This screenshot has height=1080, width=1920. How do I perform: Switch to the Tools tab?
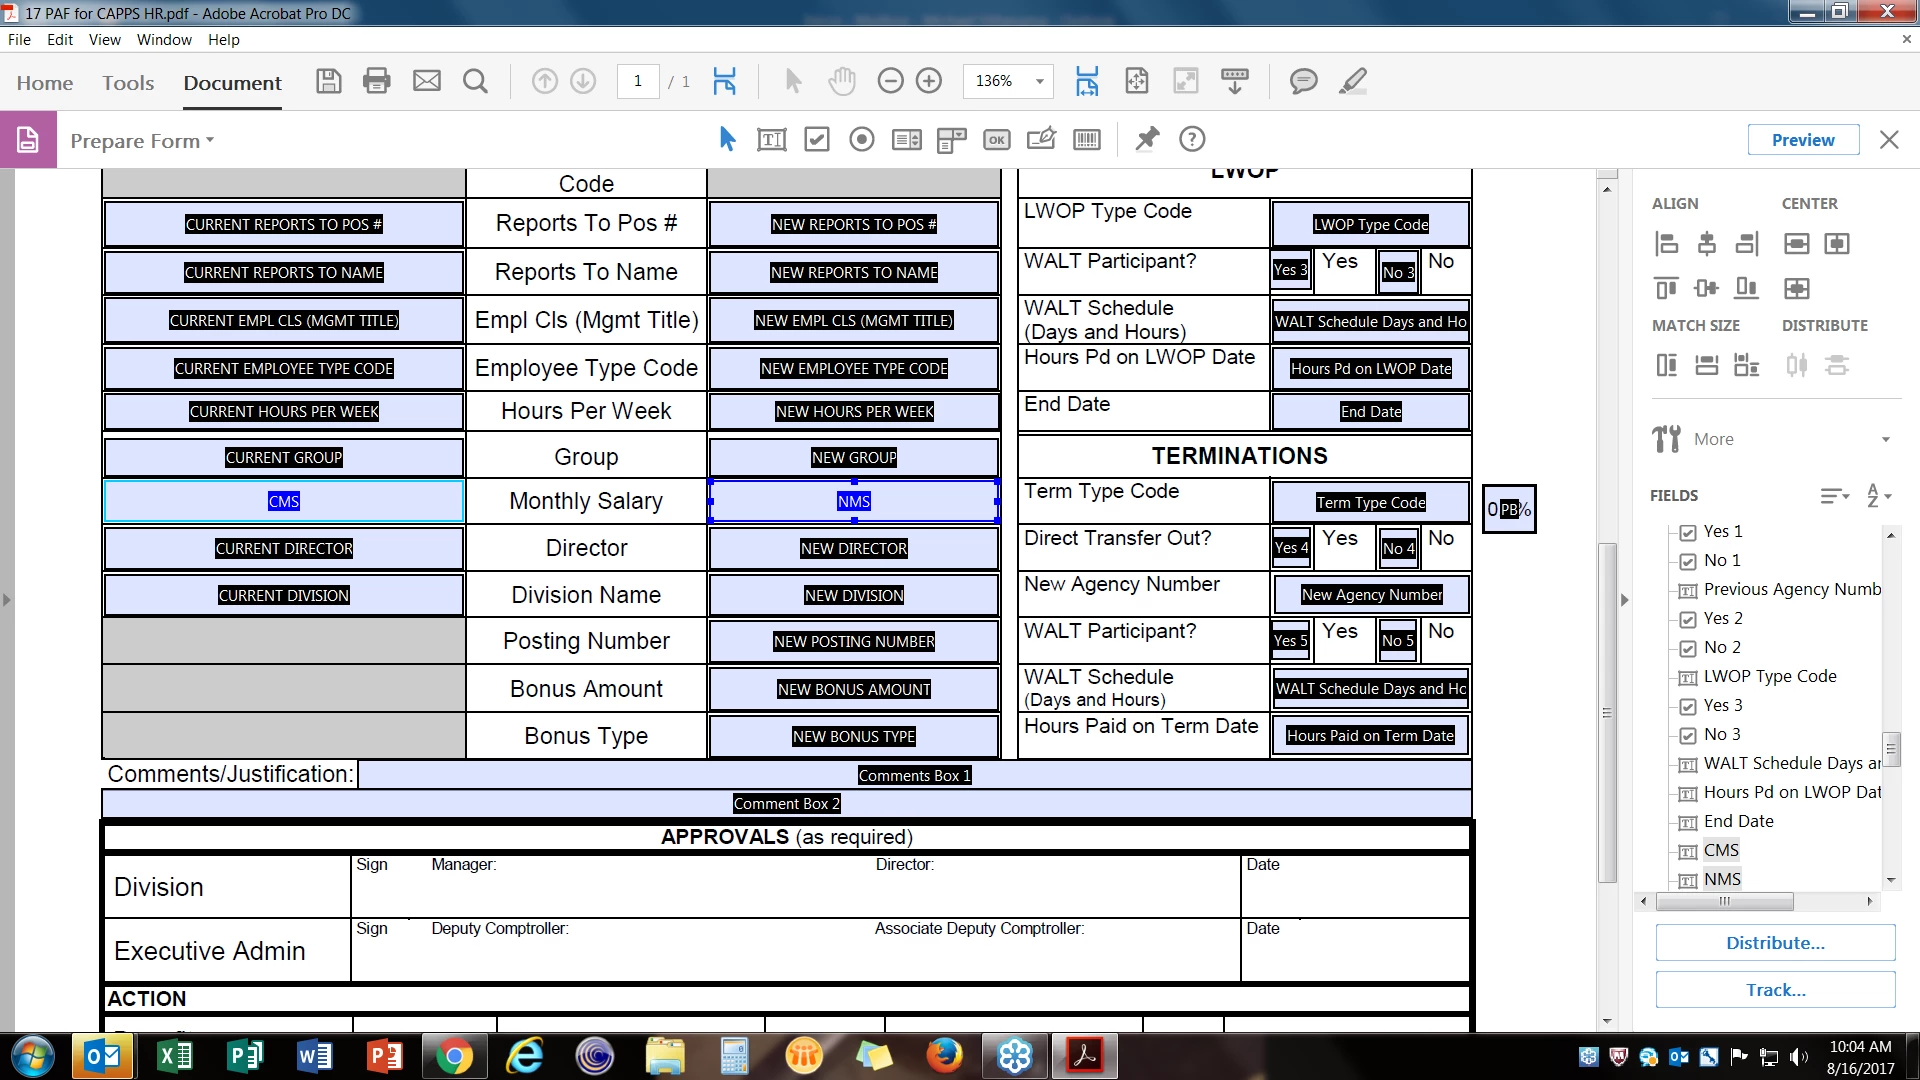point(128,83)
